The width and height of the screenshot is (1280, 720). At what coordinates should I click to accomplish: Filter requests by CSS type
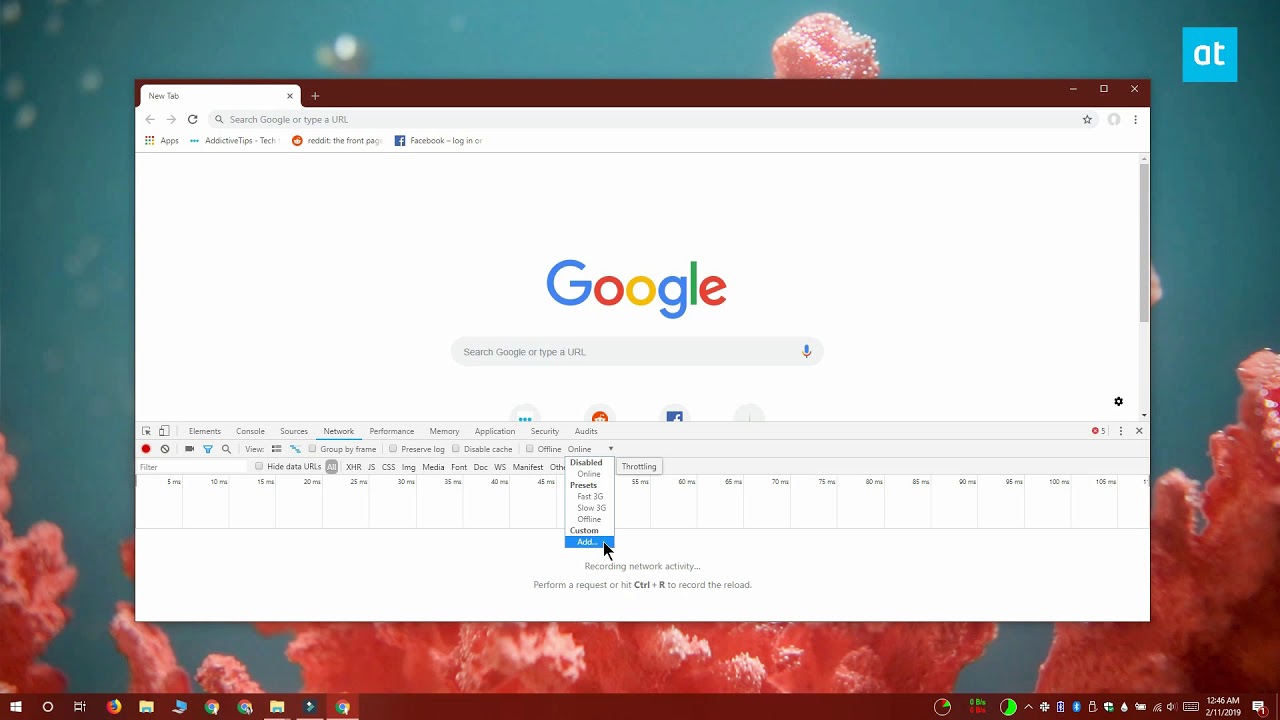[x=389, y=467]
